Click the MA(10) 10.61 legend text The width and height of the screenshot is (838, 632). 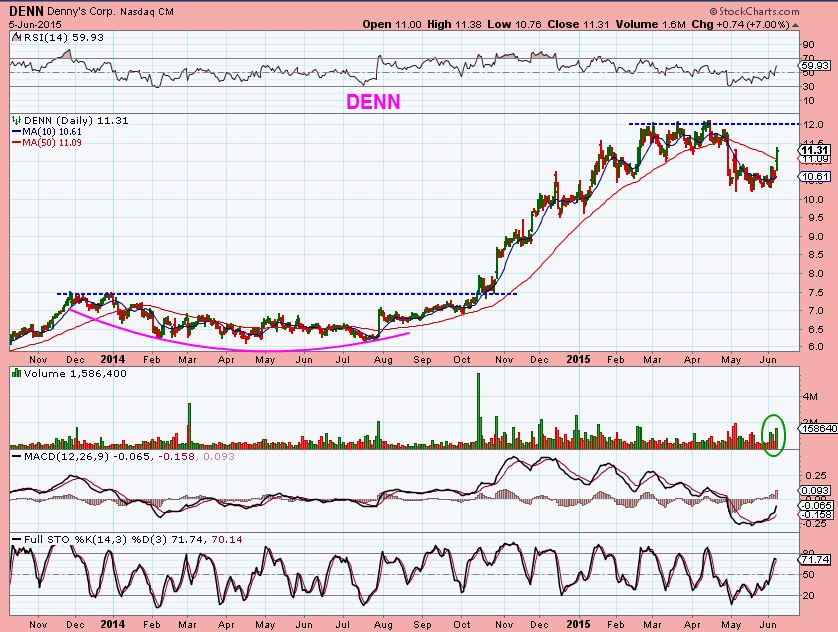(x=52, y=131)
